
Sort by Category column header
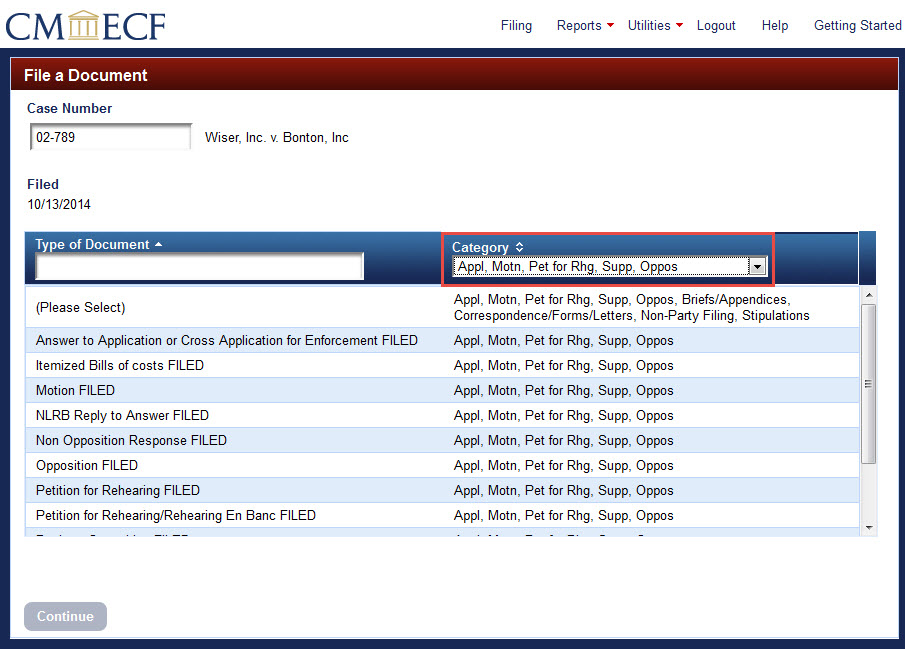pos(487,247)
